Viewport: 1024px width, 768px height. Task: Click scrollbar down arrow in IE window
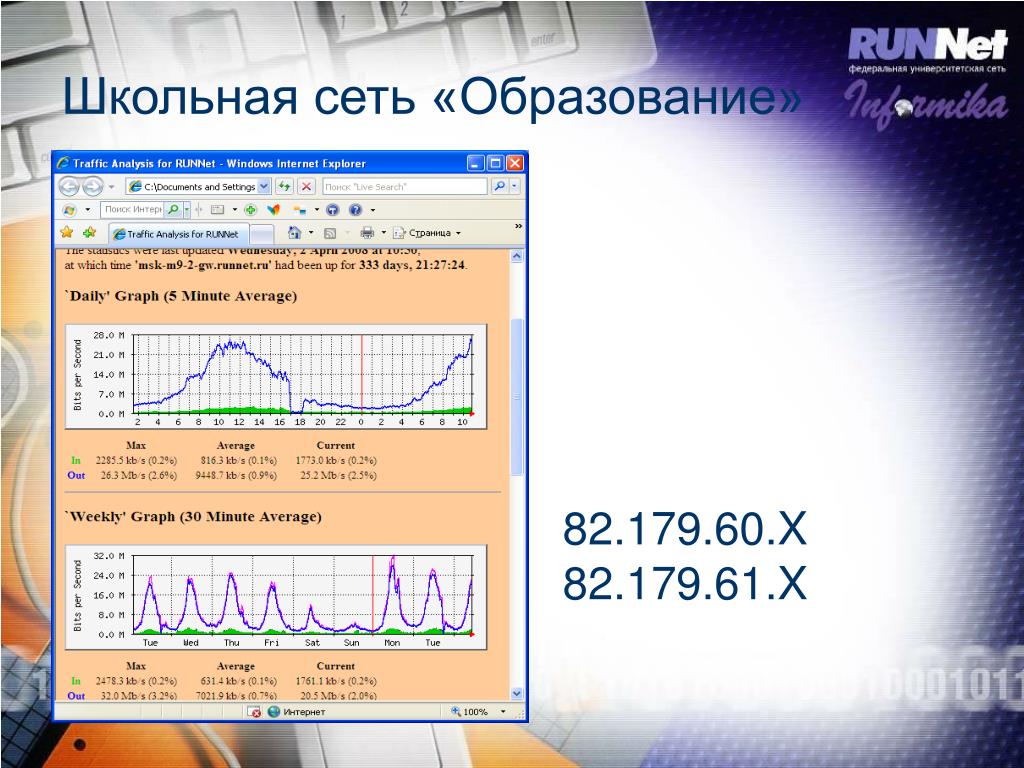(x=517, y=694)
